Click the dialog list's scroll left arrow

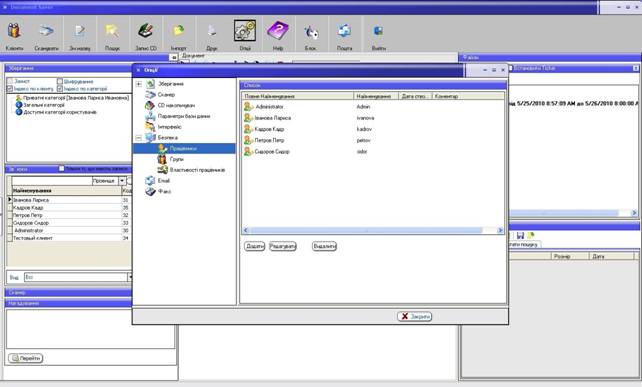(x=246, y=231)
